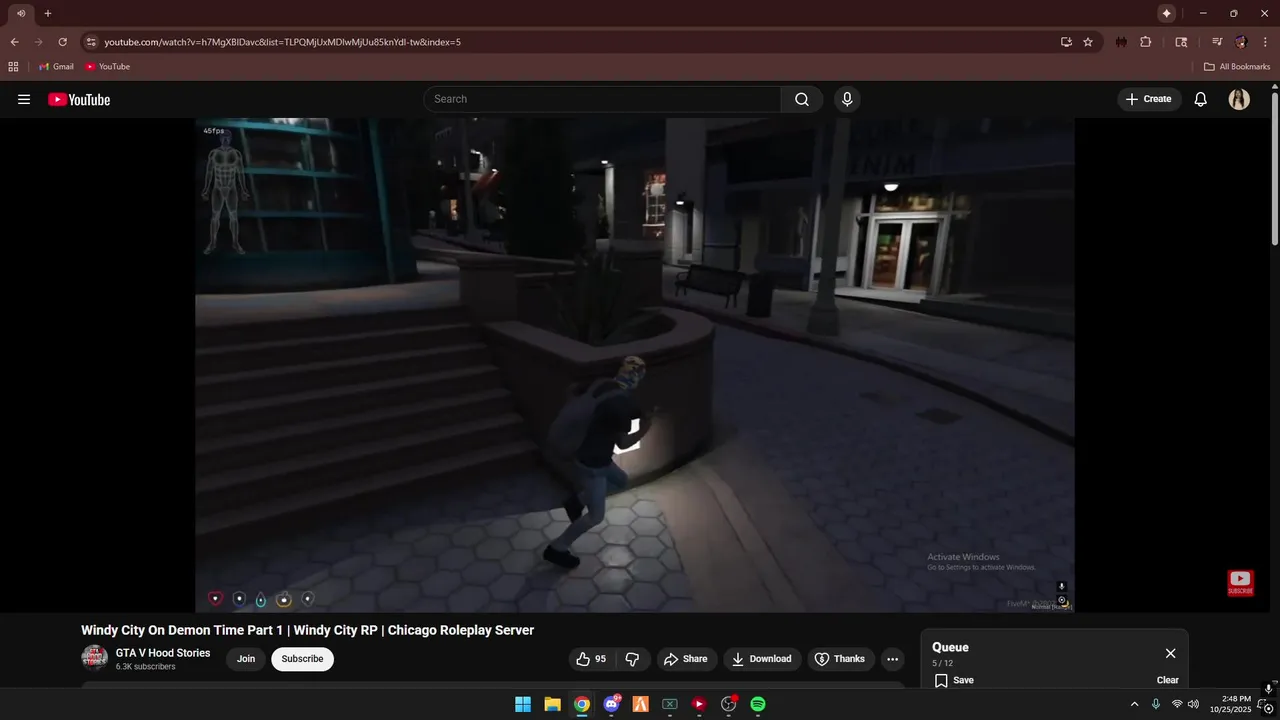This screenshot has height=720, width=1280.
Task: Open more actions ellipsis under video
Action: tap(893, 659)
